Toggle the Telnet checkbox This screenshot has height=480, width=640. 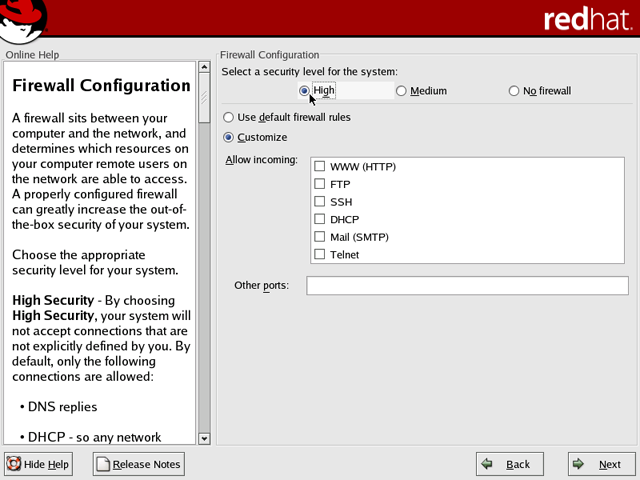pos(320,255)
